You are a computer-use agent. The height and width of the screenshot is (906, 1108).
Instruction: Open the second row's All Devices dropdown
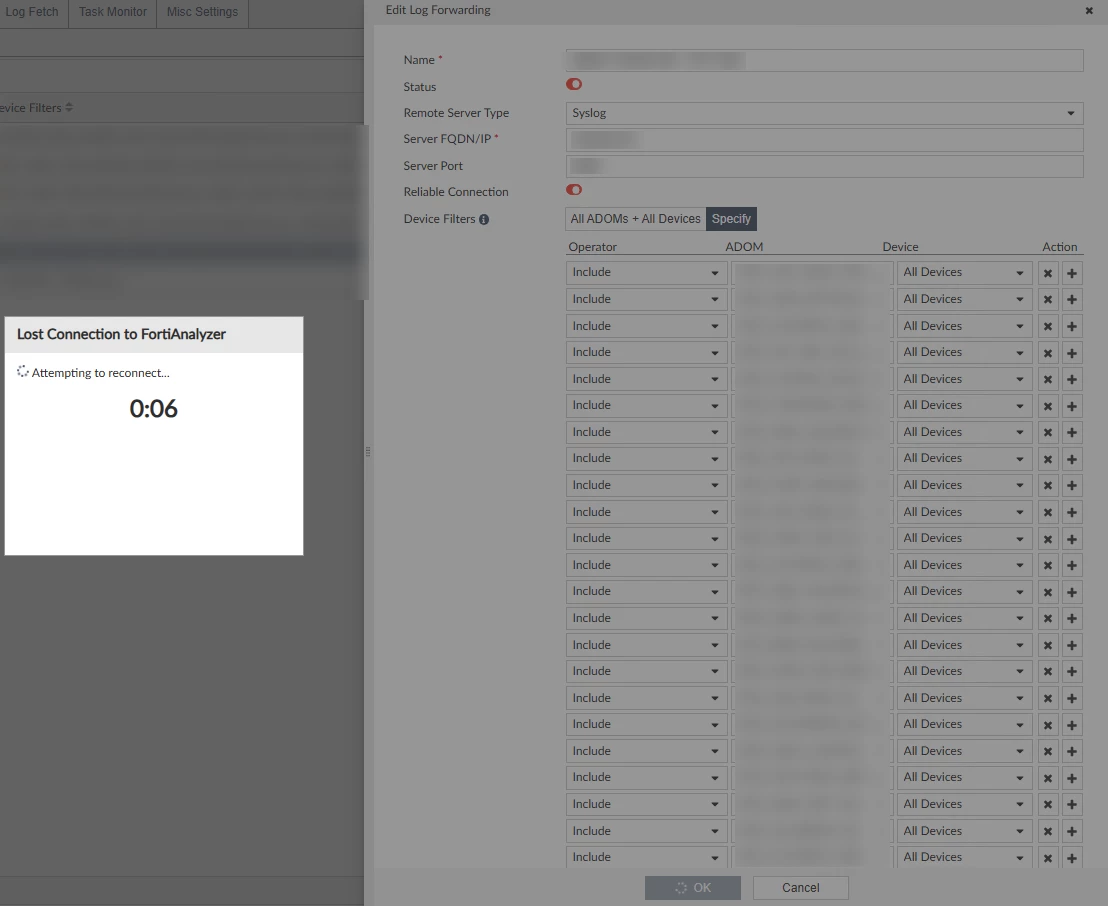click(x=964, y=299)
